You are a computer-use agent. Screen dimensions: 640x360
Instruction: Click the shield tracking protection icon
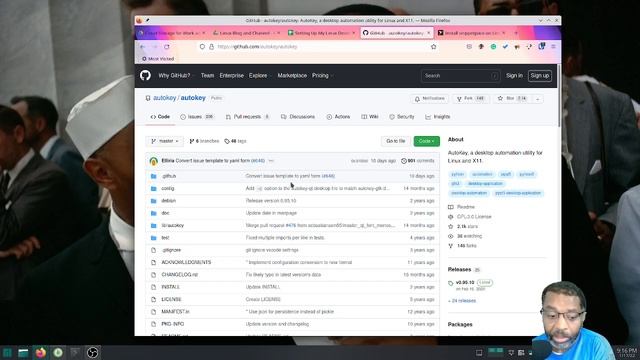(x=202, y=47)
